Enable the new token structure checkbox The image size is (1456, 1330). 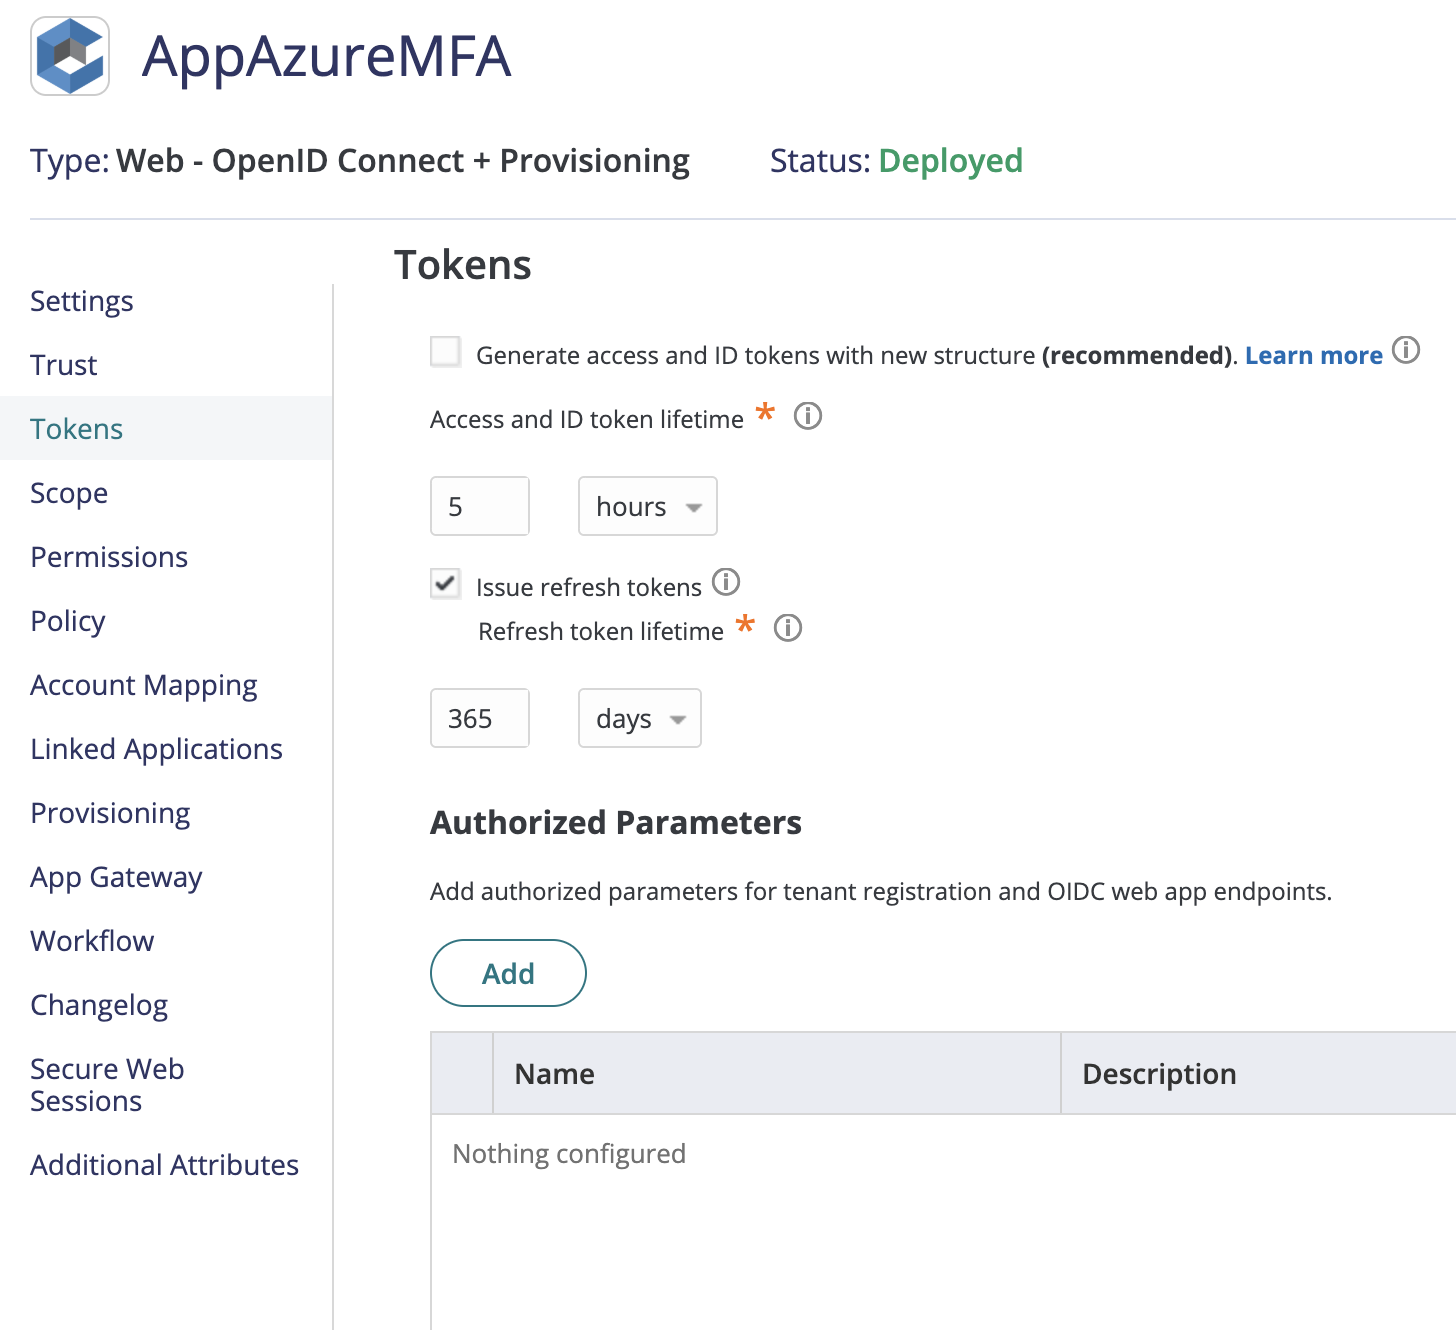444,352
